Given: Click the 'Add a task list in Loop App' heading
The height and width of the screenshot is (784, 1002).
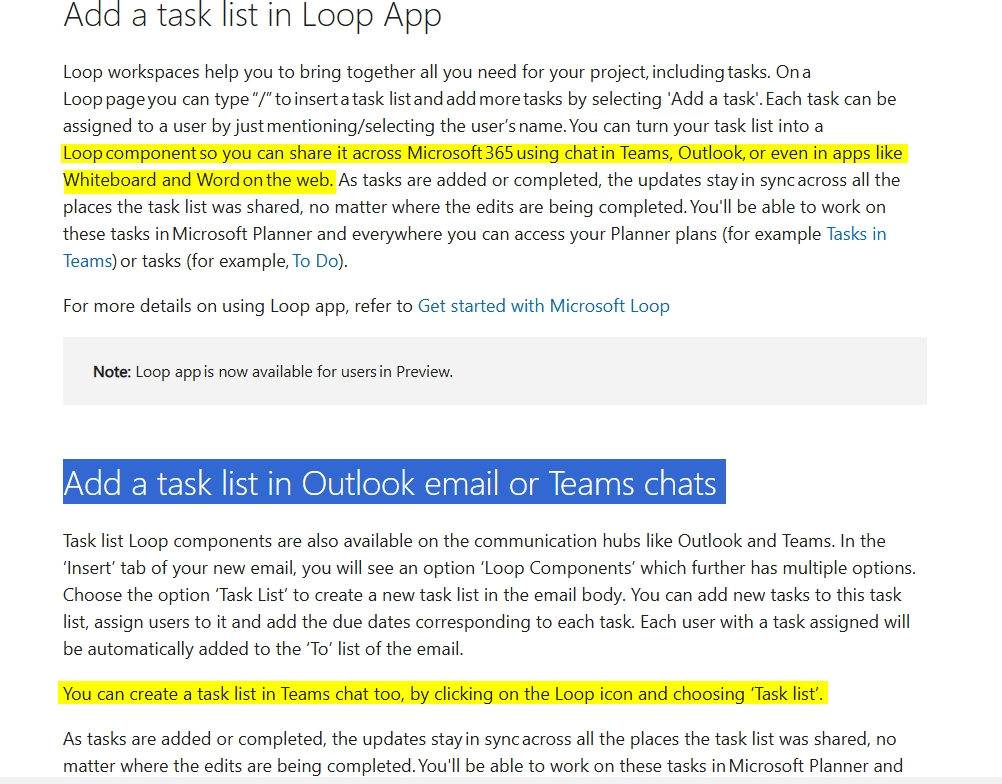Looking at the screenshot, I should (252, 15).
